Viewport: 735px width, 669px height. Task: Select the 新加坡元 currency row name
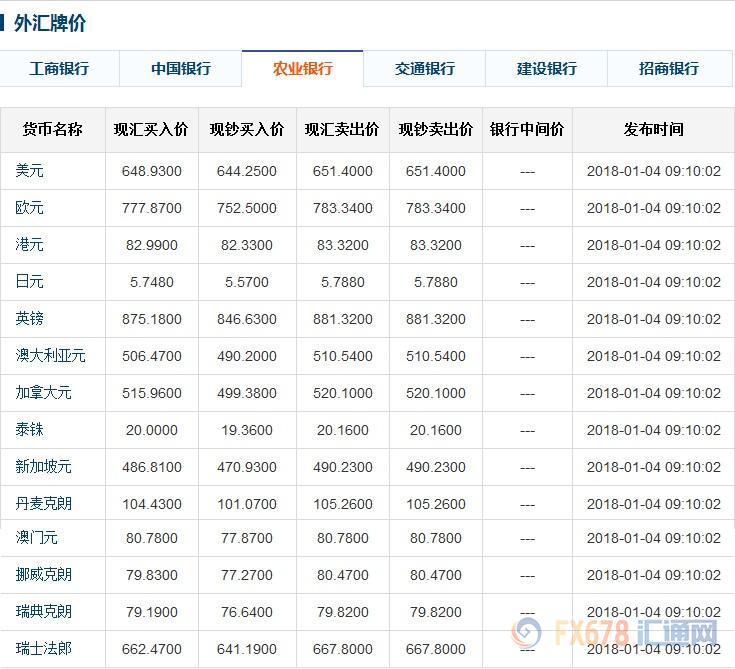pyautogui.click(x=43, y=467)
